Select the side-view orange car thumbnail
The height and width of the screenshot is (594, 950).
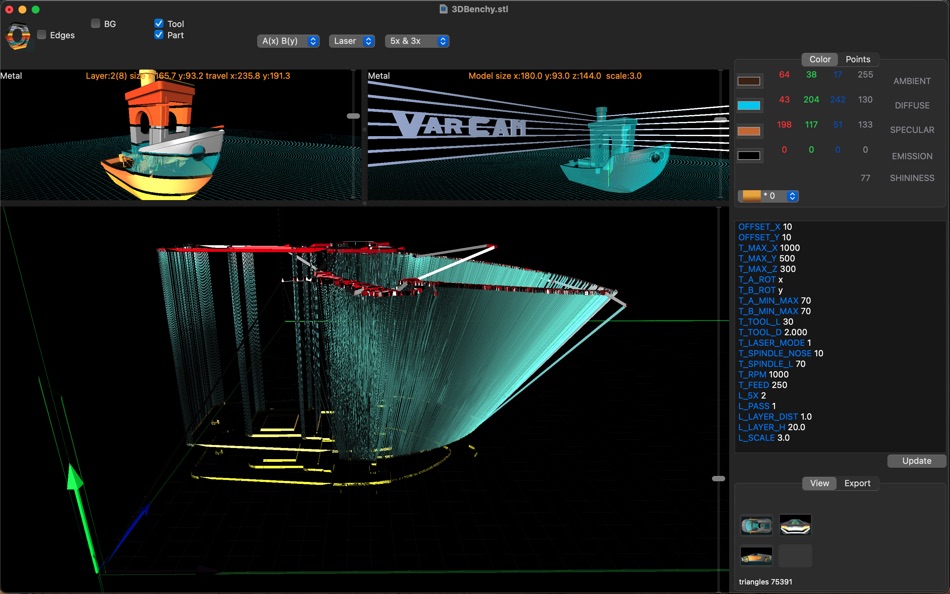click(756, 556)
